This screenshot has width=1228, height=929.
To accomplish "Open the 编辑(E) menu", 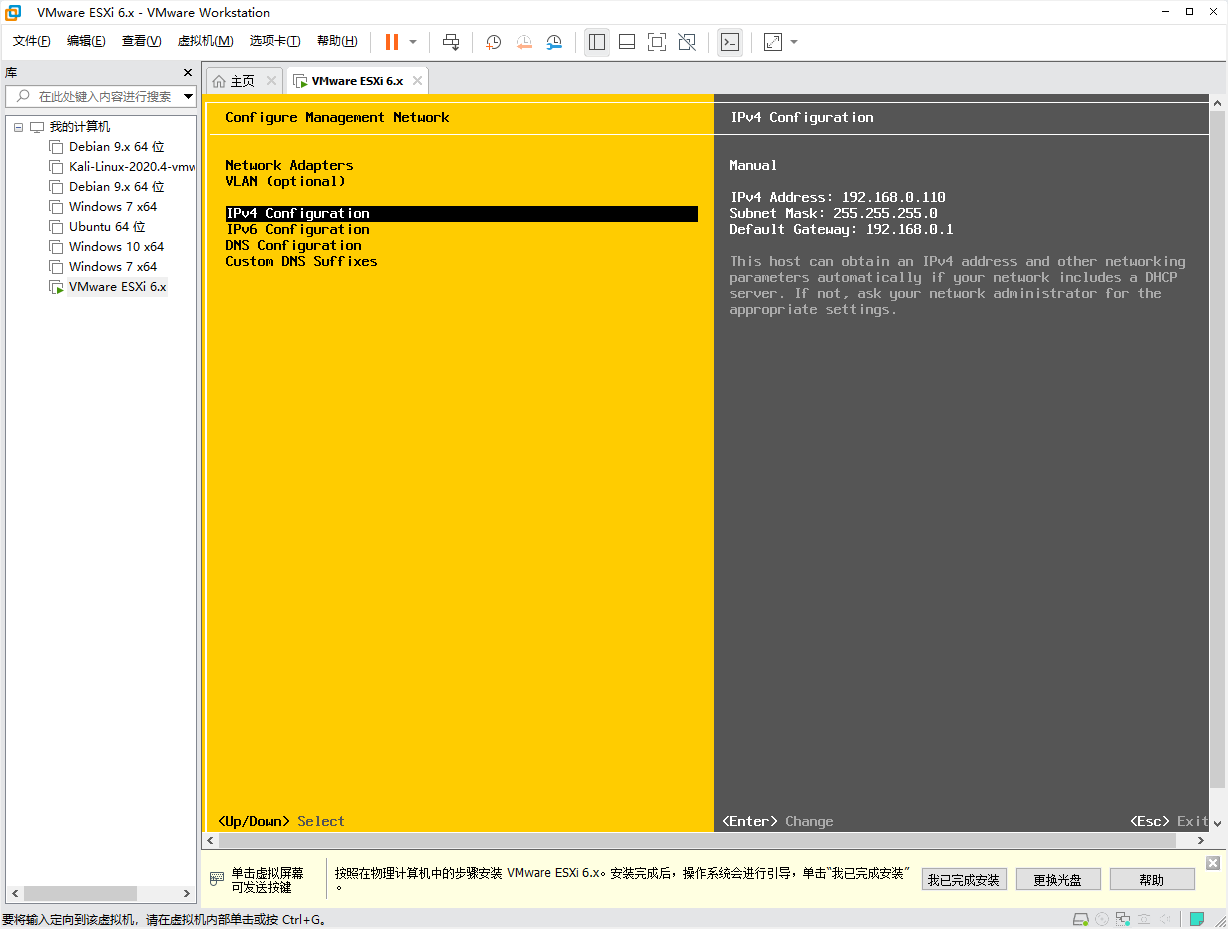I will 86,41.
